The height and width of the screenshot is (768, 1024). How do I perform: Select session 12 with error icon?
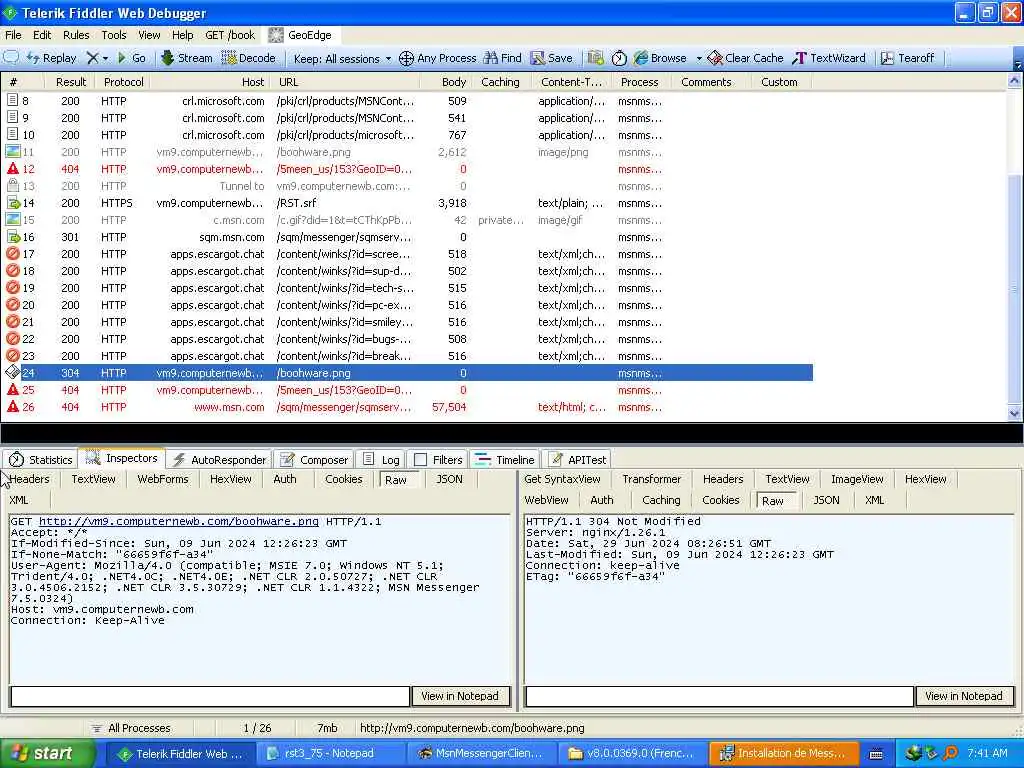point(12,169)
